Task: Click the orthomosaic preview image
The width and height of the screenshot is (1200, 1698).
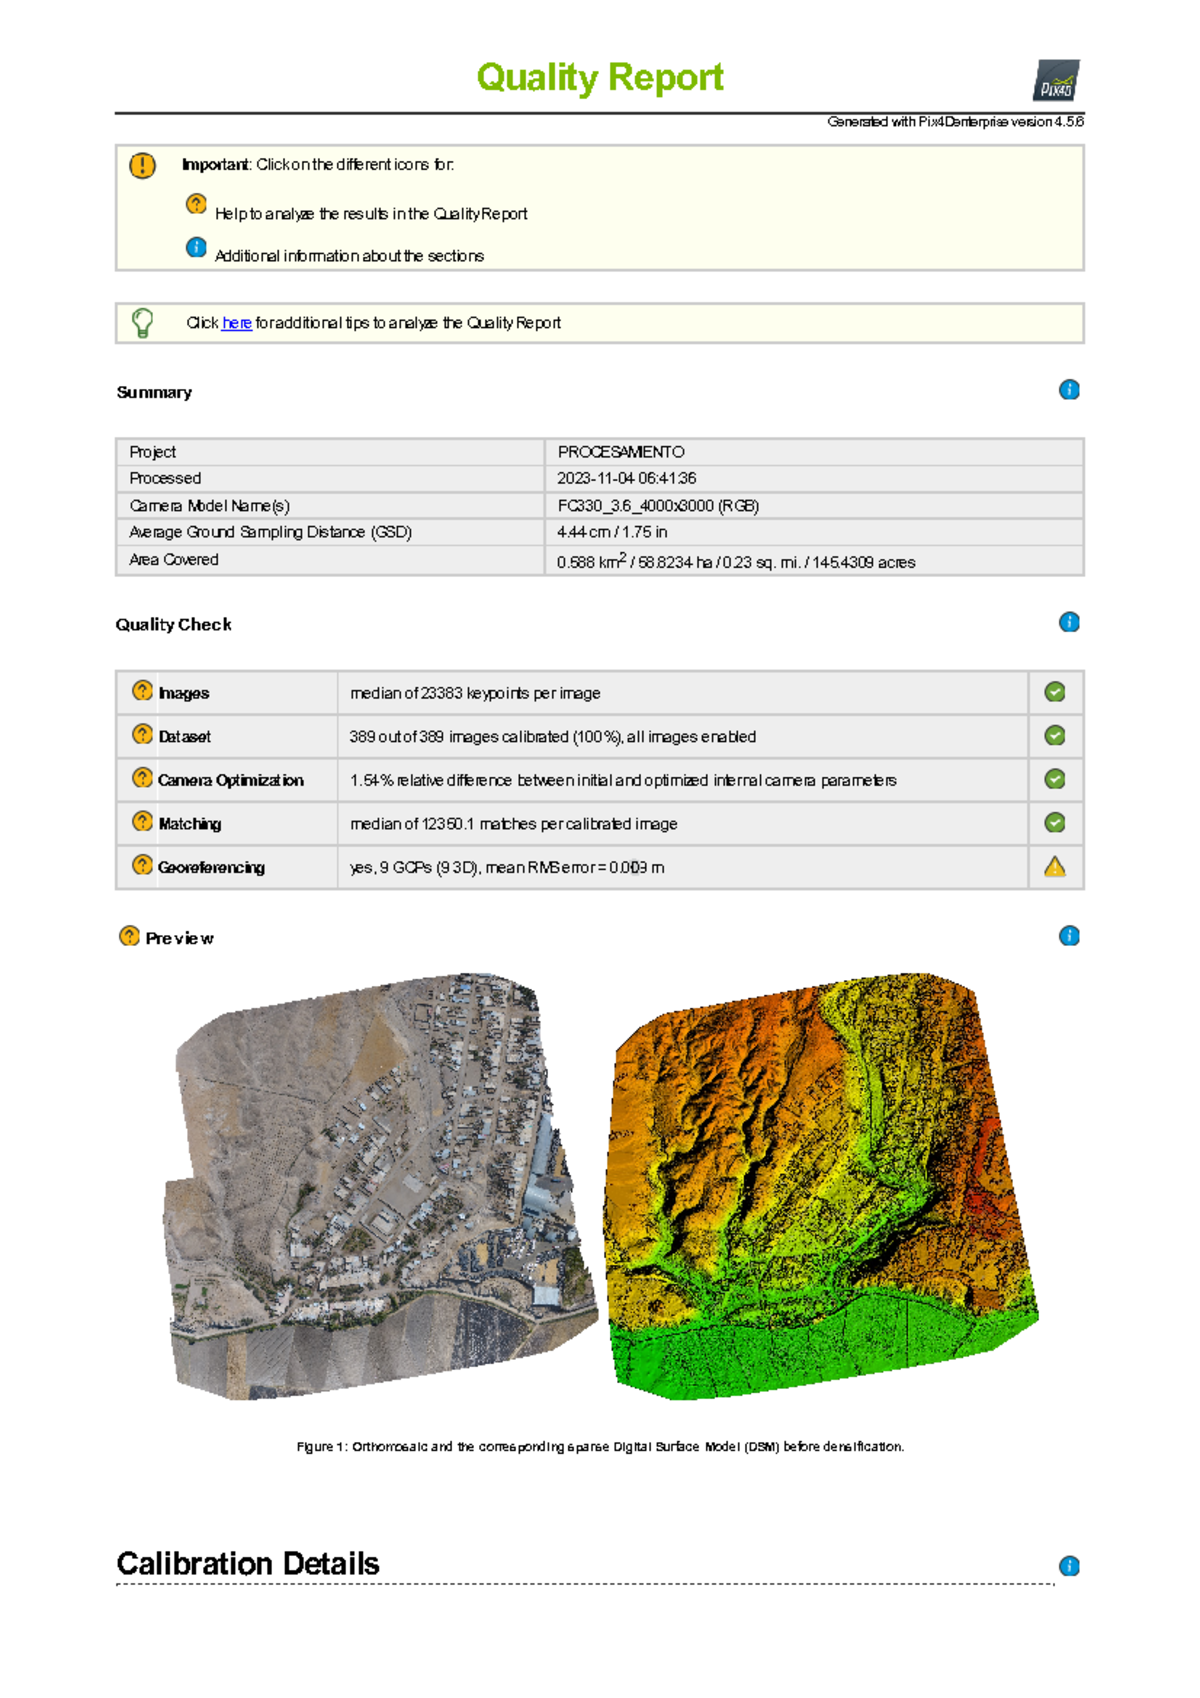Action: tap(380, 1185)
